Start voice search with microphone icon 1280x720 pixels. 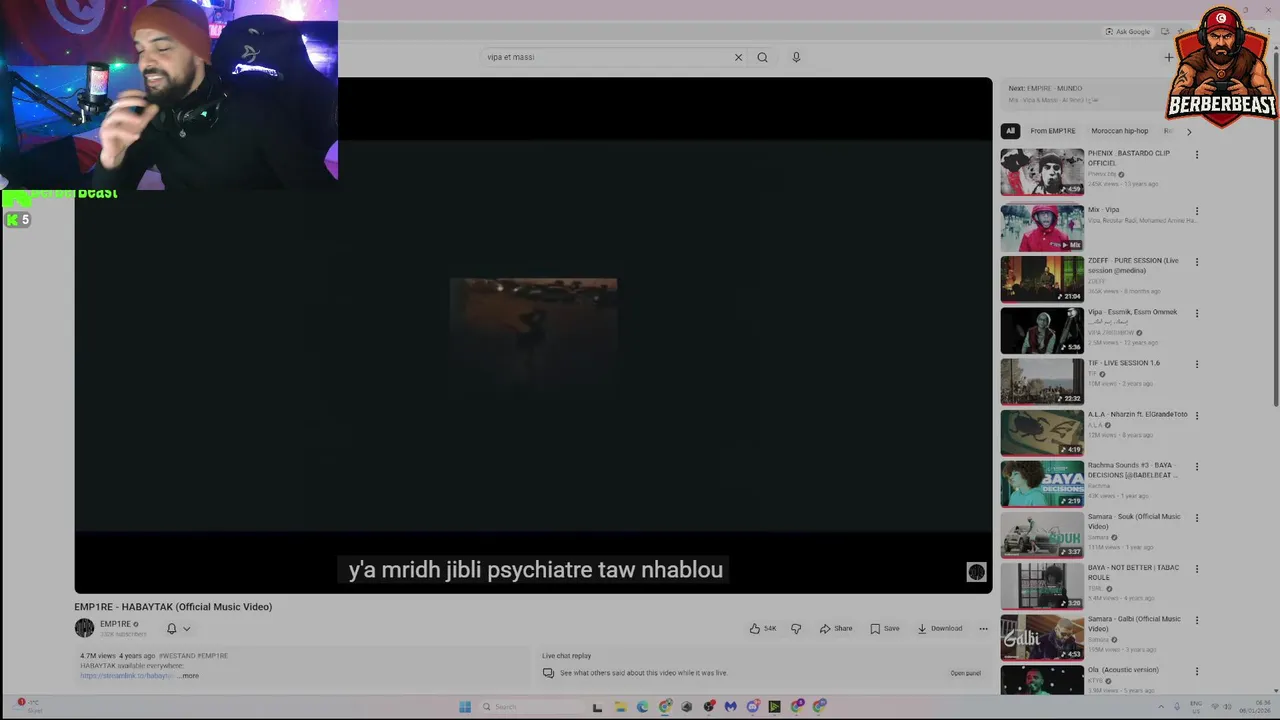pyautogui.click(x=796, y=57)
